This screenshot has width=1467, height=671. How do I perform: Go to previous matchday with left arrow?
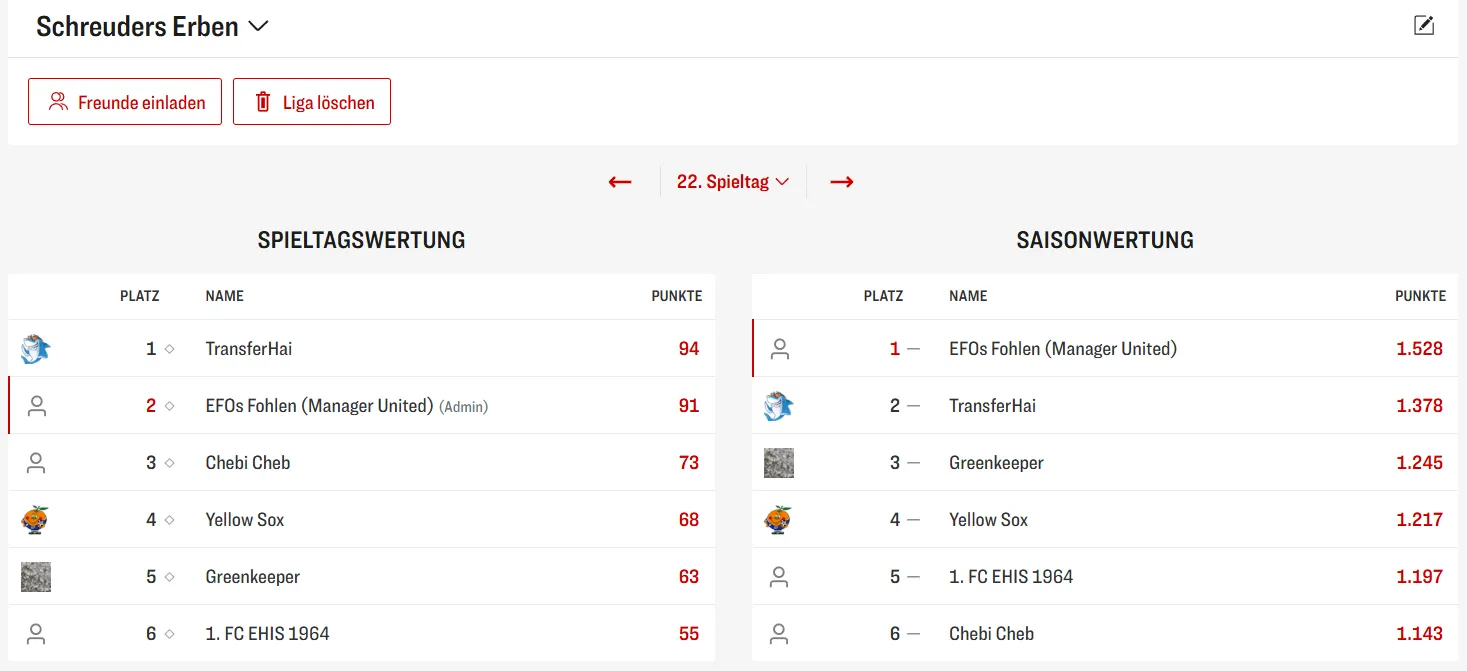coord(620,182)
